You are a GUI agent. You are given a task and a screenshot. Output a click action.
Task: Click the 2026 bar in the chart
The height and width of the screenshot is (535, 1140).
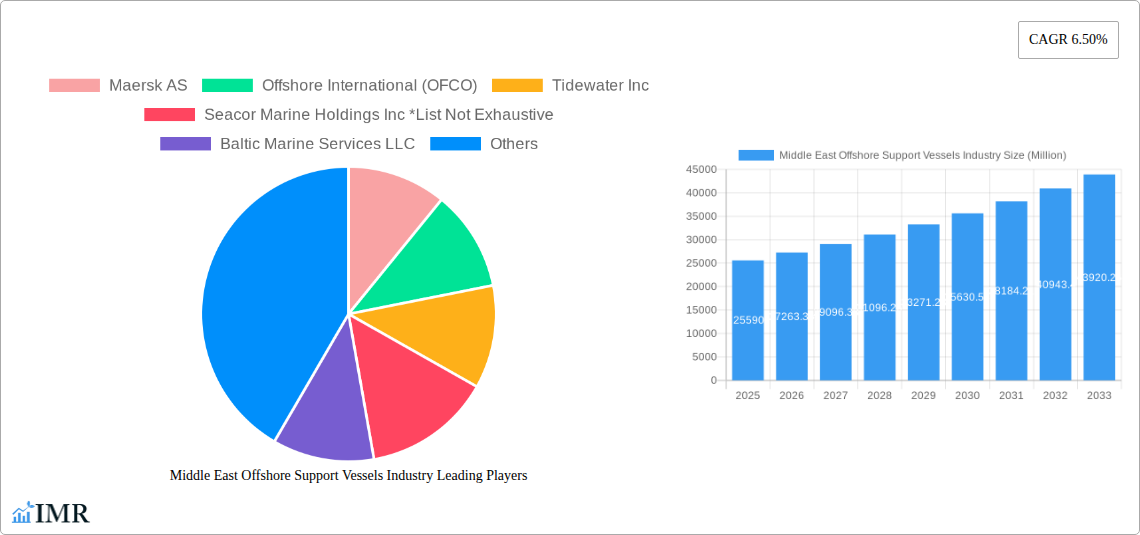[x=792, y=316]
